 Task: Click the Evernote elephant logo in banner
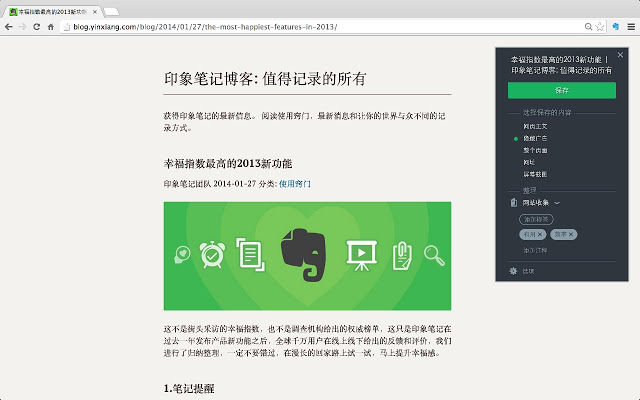(x=303, y=255)
